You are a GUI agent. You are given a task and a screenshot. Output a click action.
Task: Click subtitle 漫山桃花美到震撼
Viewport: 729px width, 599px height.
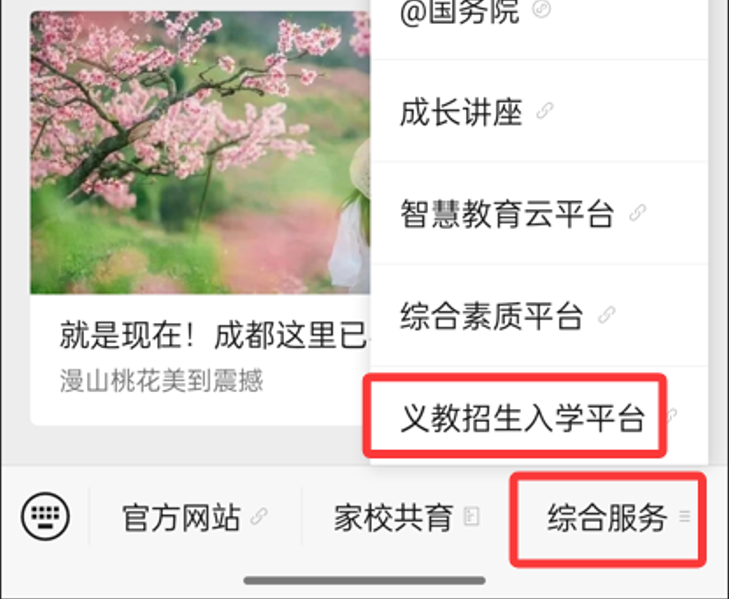click(161, 380)
